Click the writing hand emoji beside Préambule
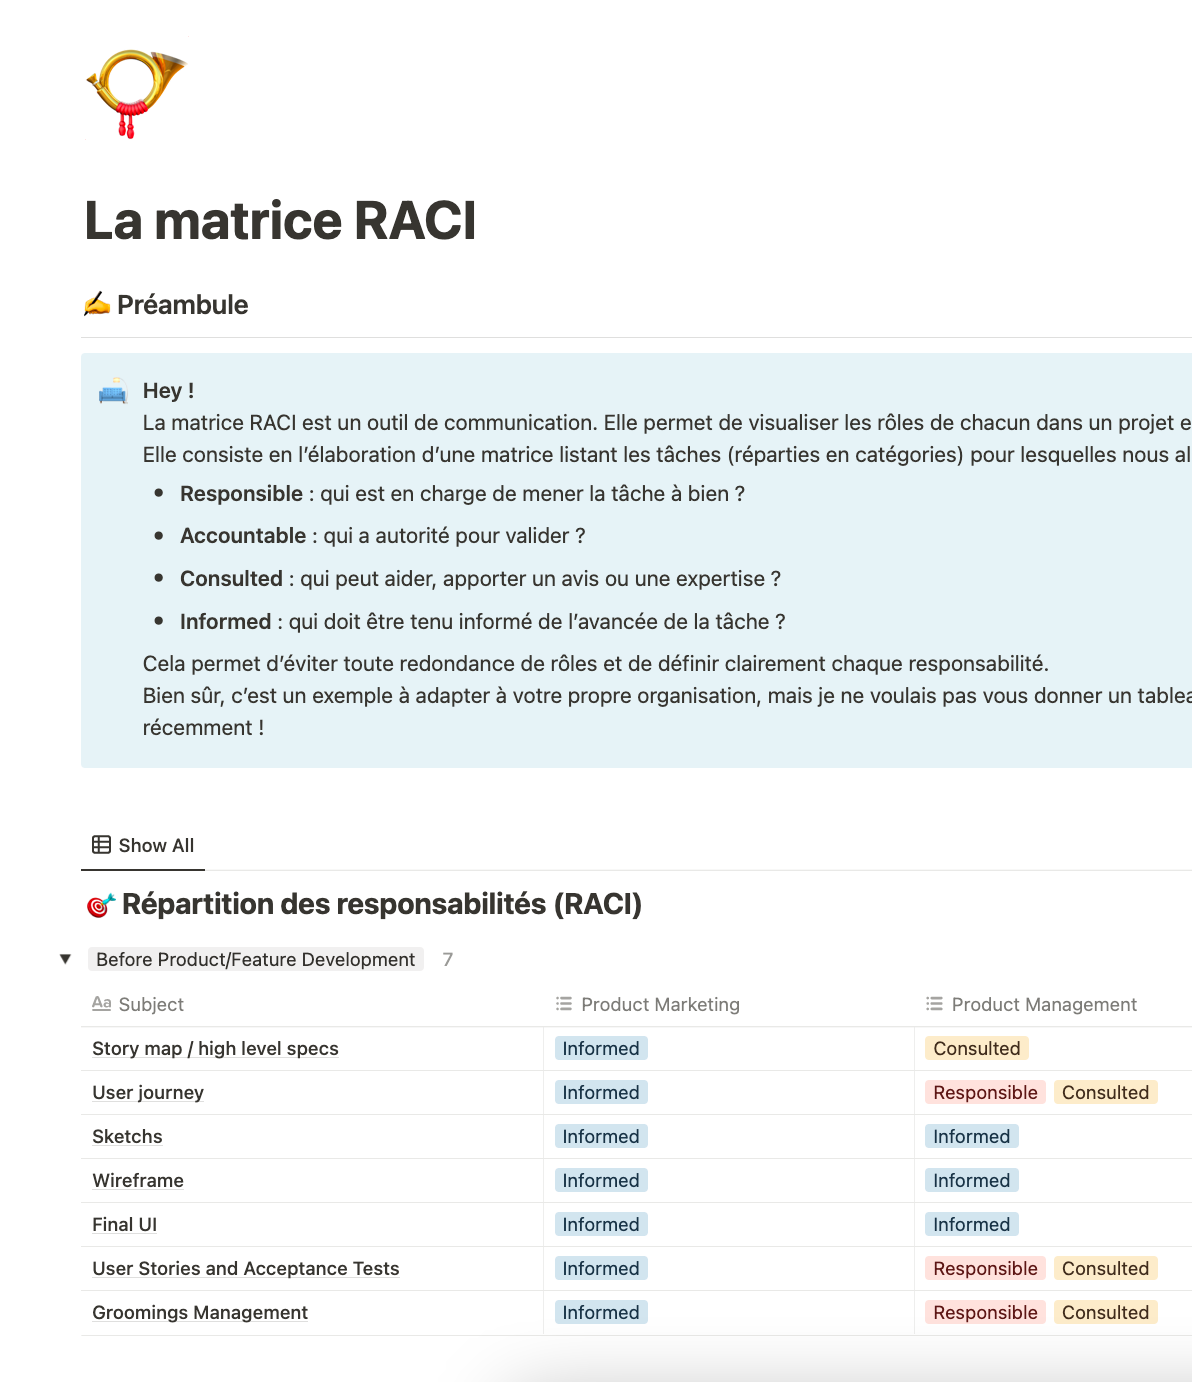1192x1382 pixels. click(x=97, y=304)
